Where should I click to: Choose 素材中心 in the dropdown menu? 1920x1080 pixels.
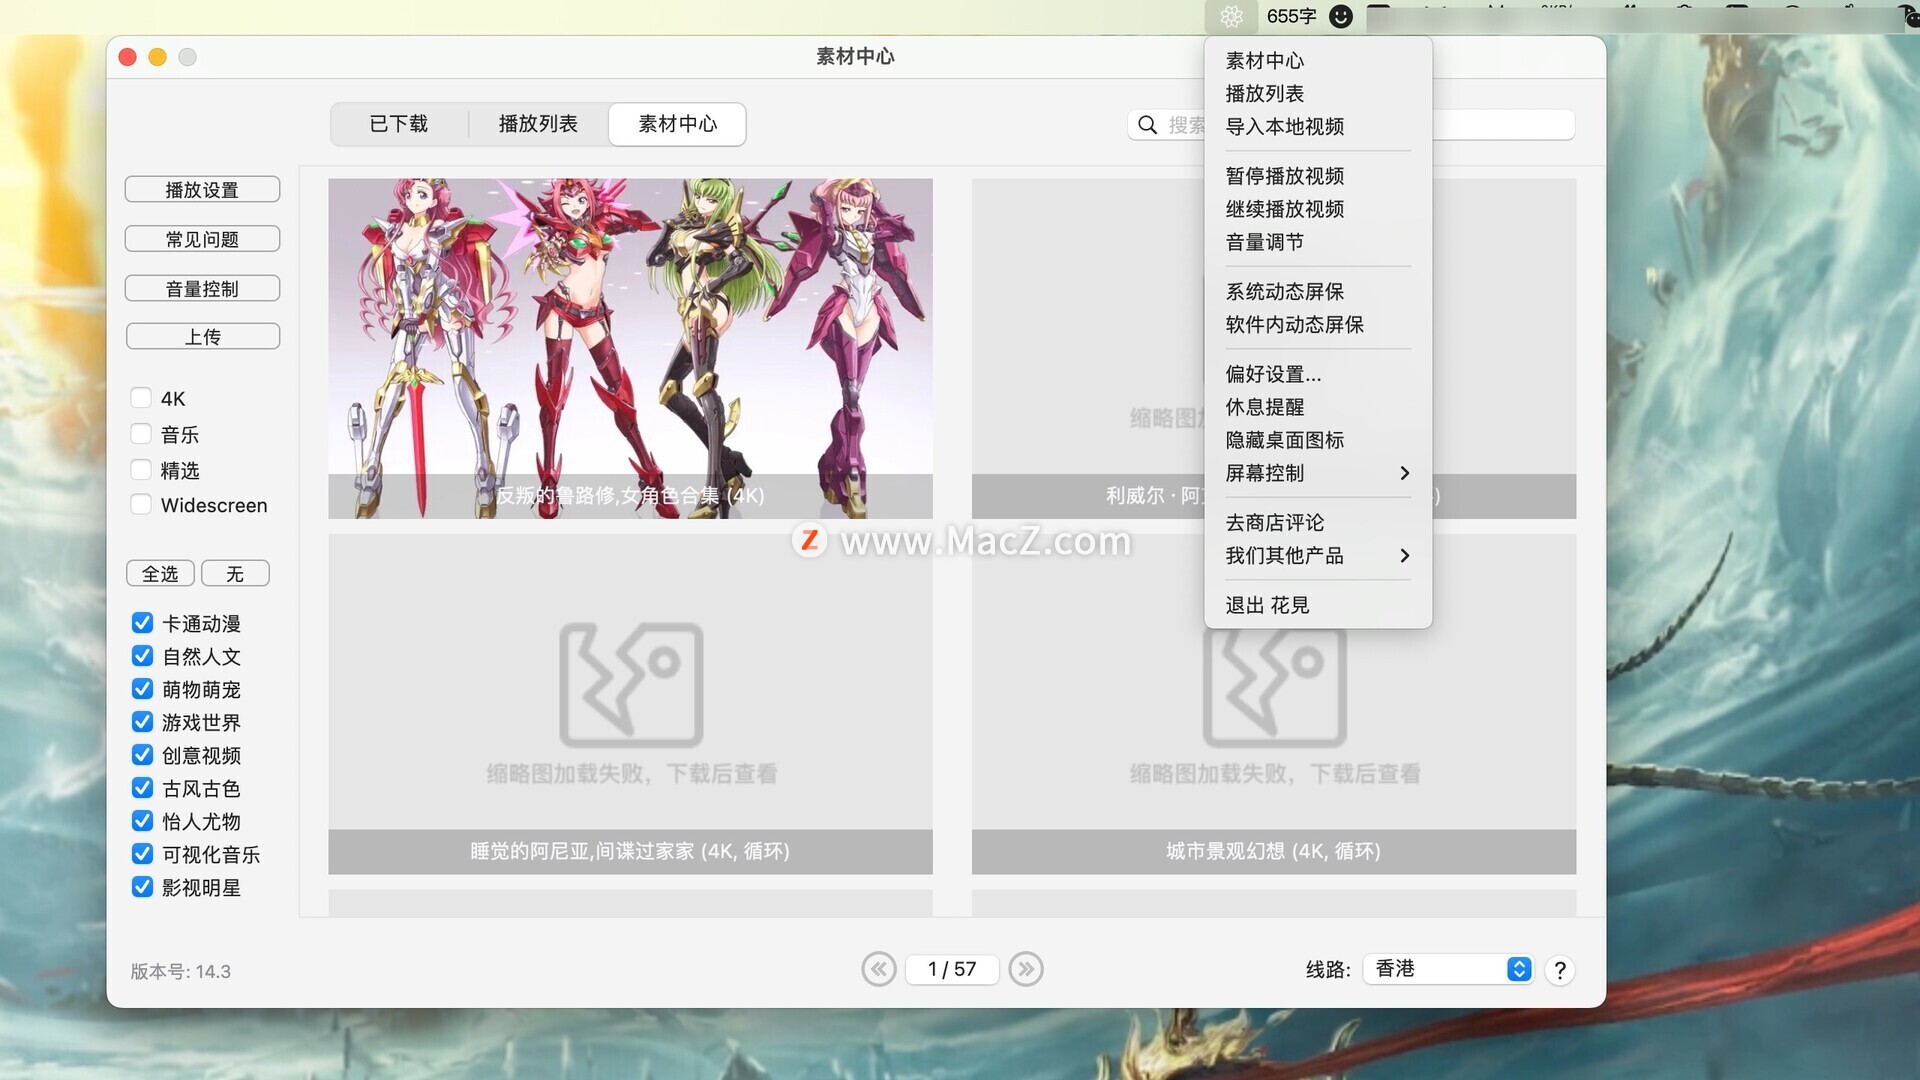[x=1318, y=61]
